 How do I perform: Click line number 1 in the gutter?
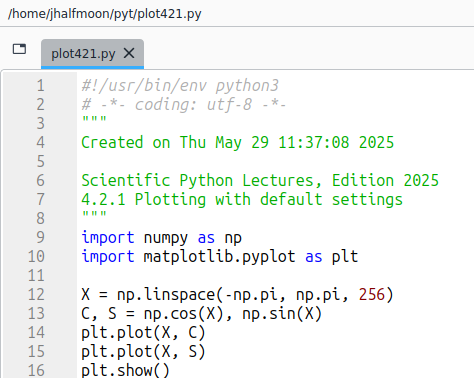click(x=40, y=86)
